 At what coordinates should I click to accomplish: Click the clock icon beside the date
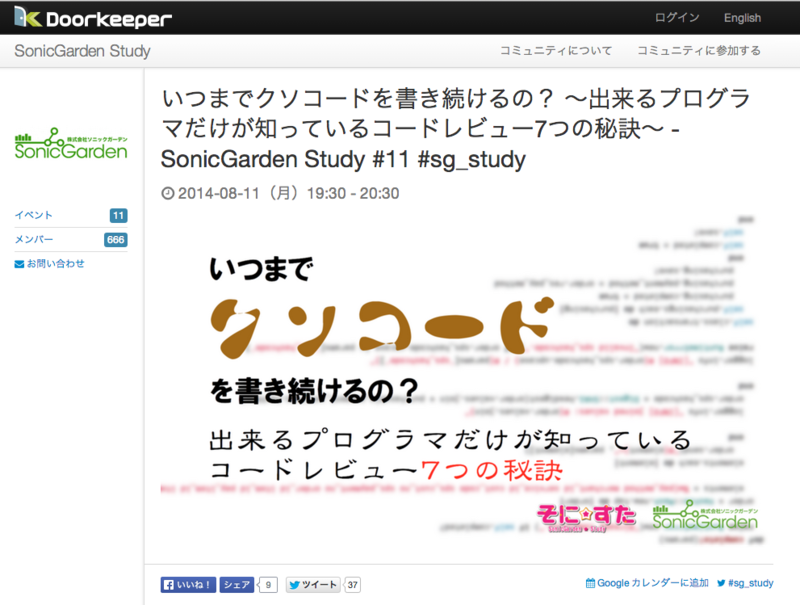coord(167,193)
